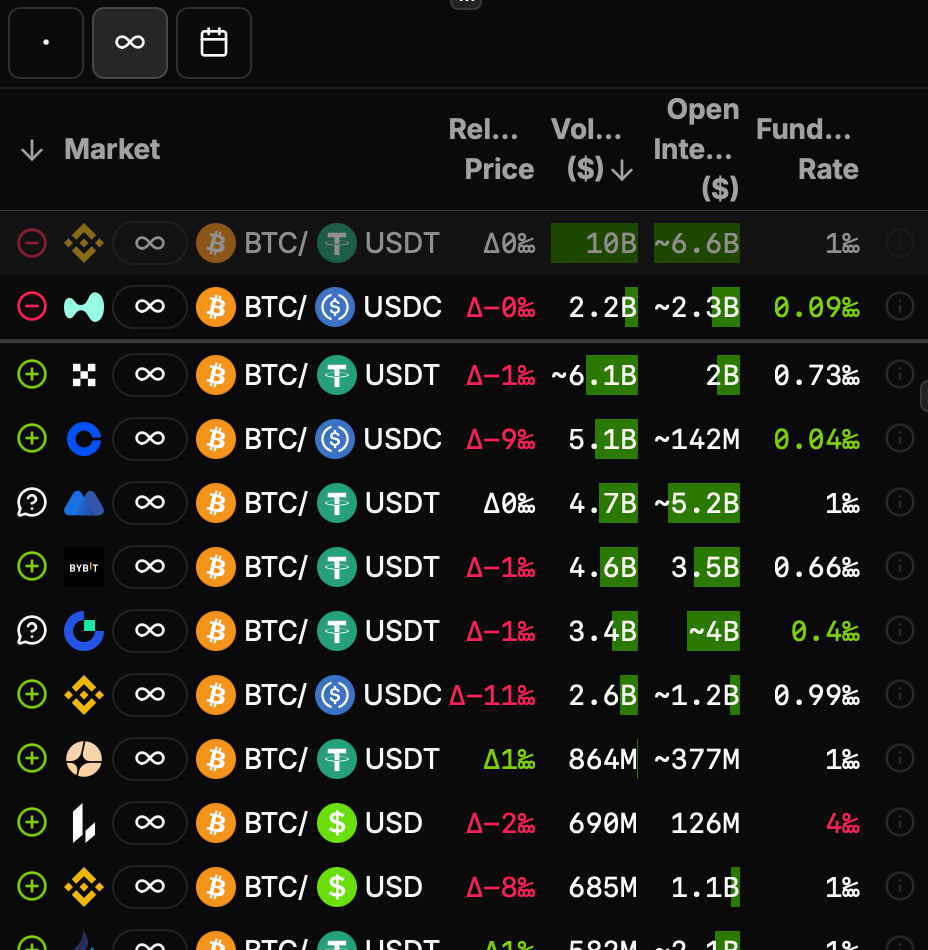Image resolution: width=928 pixels, height=950 pixels.
Task: Click the blue circular exchange logo on 3.4B row
Action: (84, 631)
